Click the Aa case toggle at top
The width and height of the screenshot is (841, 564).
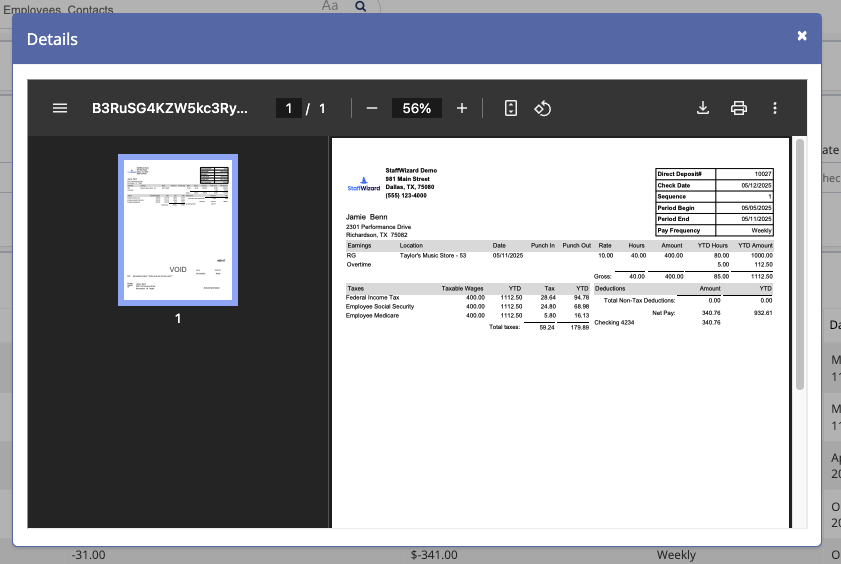(x=330, y=6)
